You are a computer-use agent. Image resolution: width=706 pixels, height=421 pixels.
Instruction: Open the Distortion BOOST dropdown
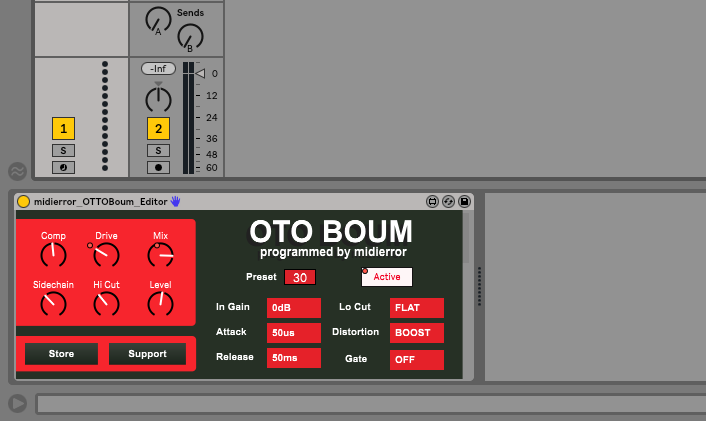(x=416, y=333)
